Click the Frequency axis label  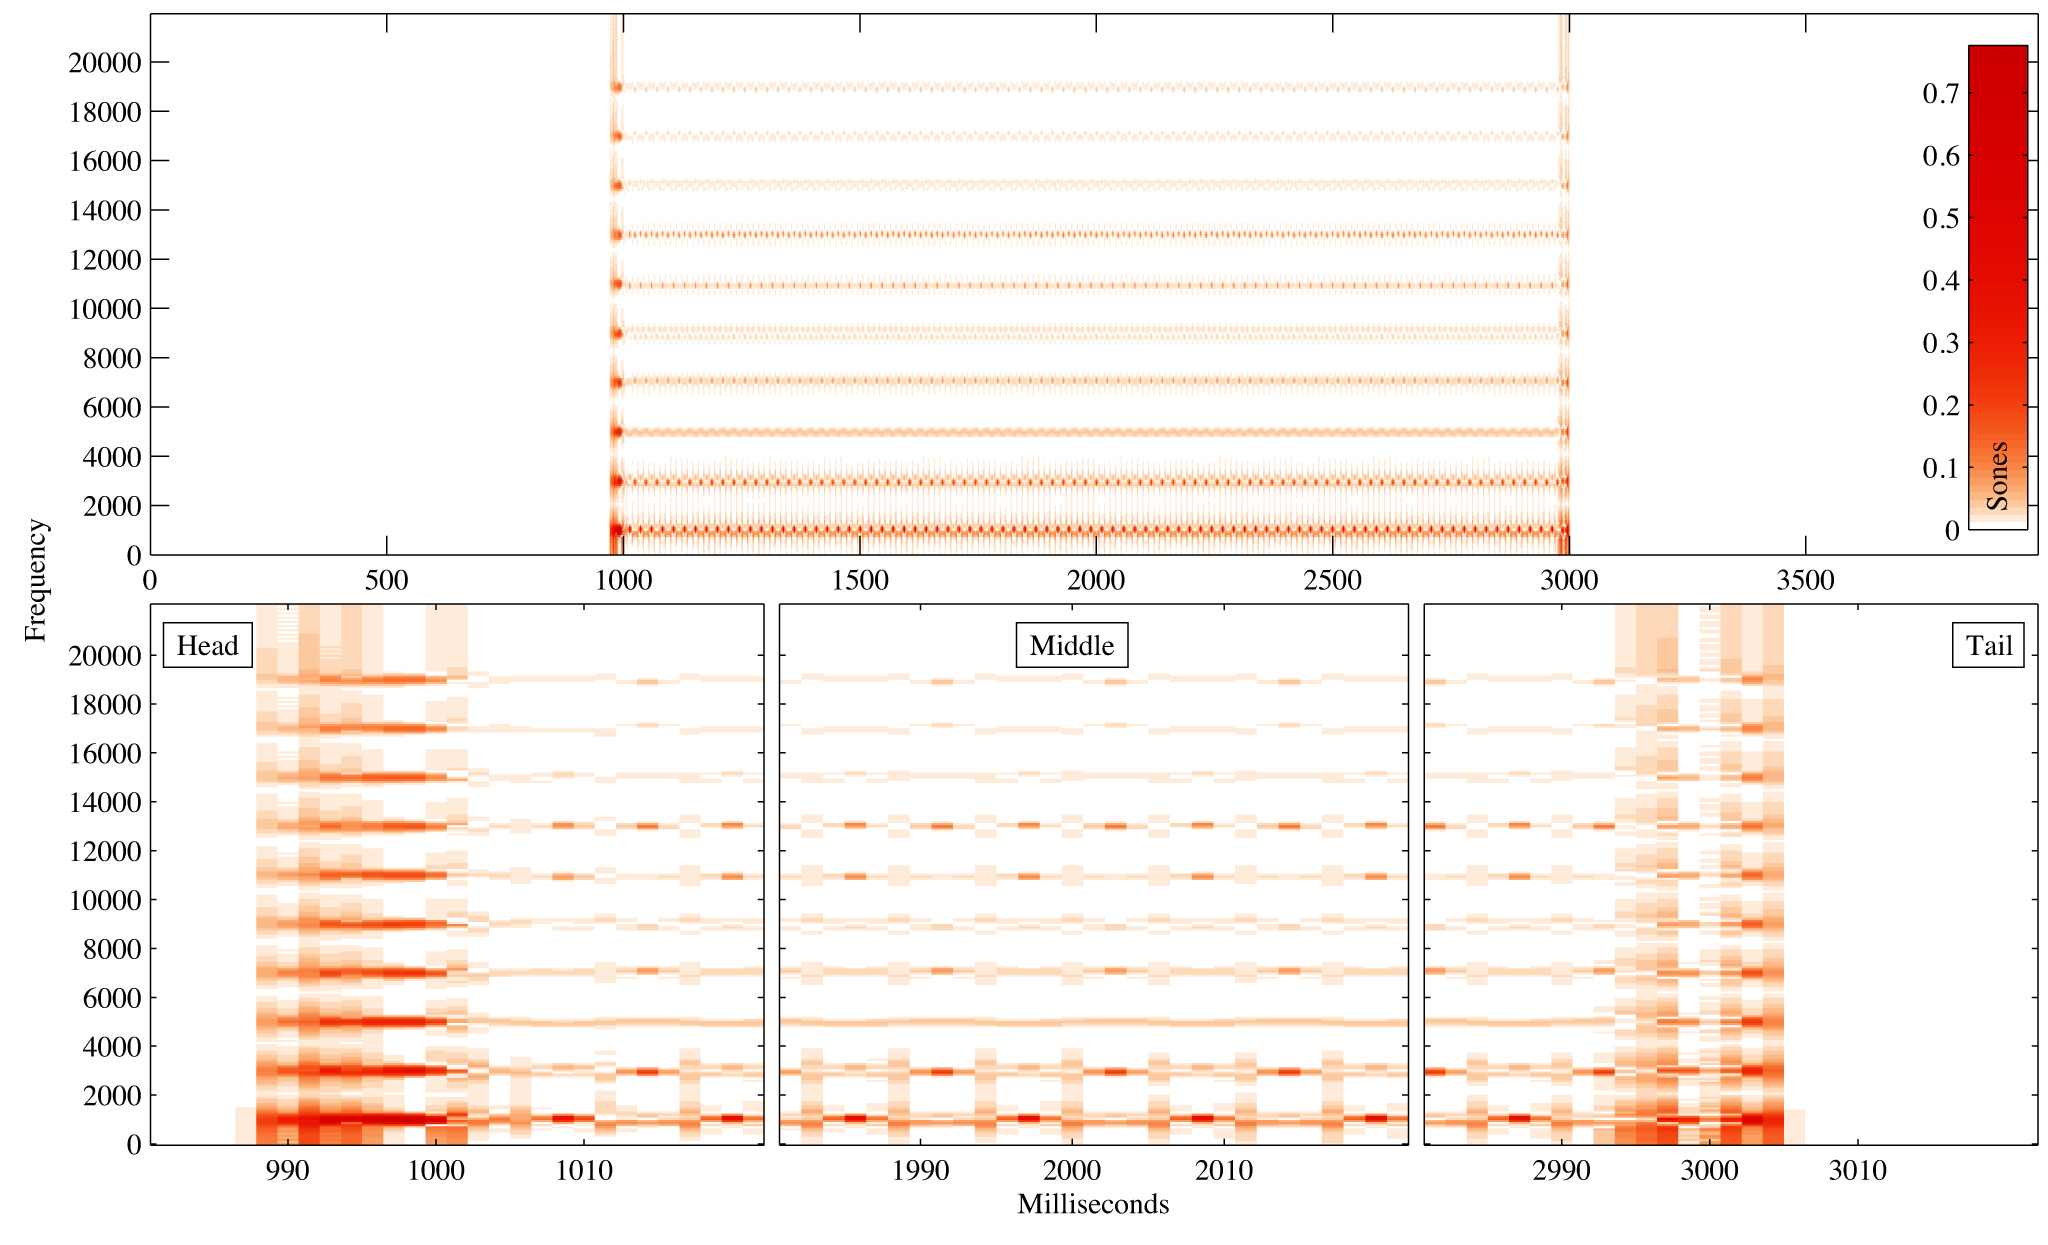(36, 580)
